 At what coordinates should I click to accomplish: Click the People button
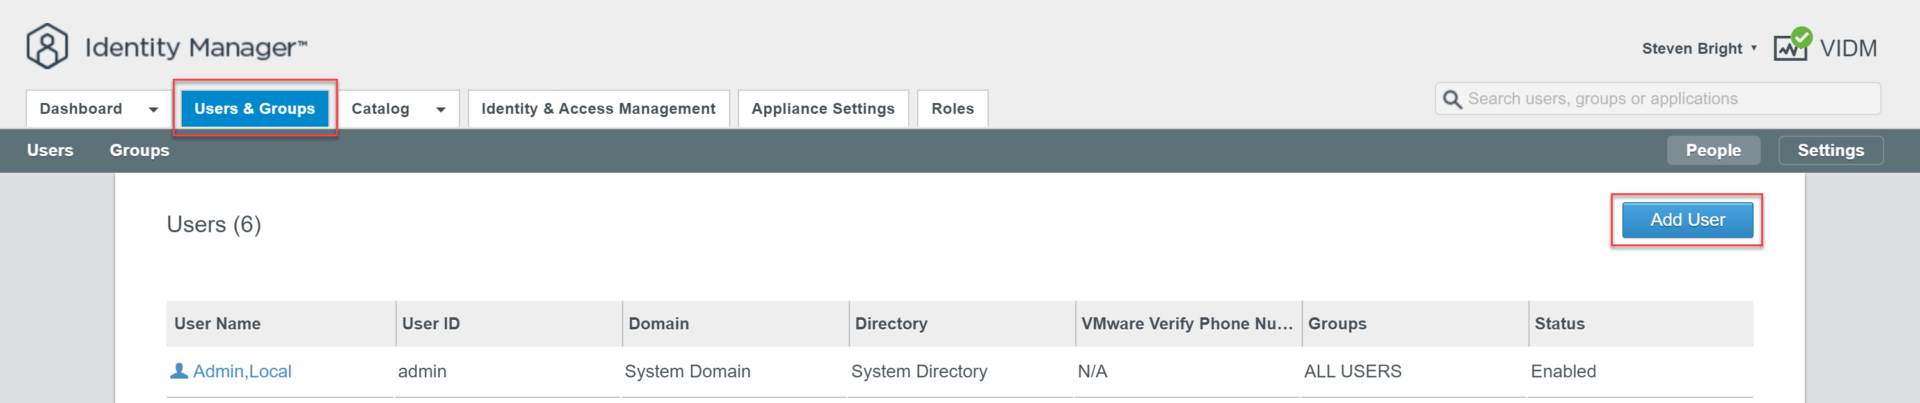[x=1712, y=150]
